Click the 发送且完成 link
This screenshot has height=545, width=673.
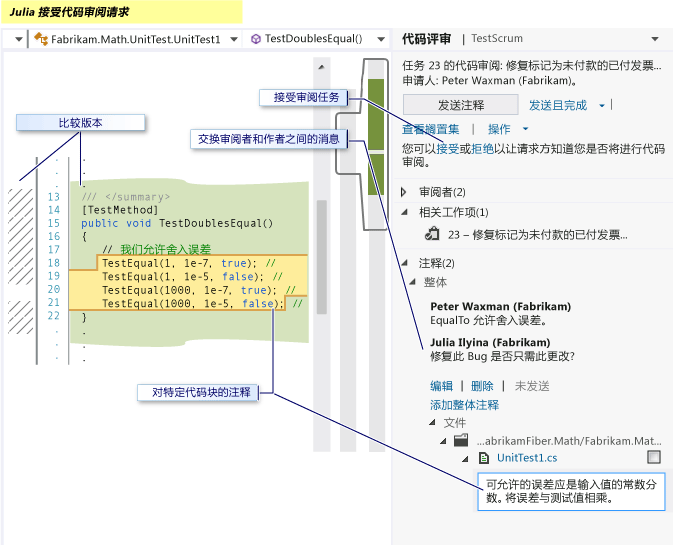click(558, 105)
